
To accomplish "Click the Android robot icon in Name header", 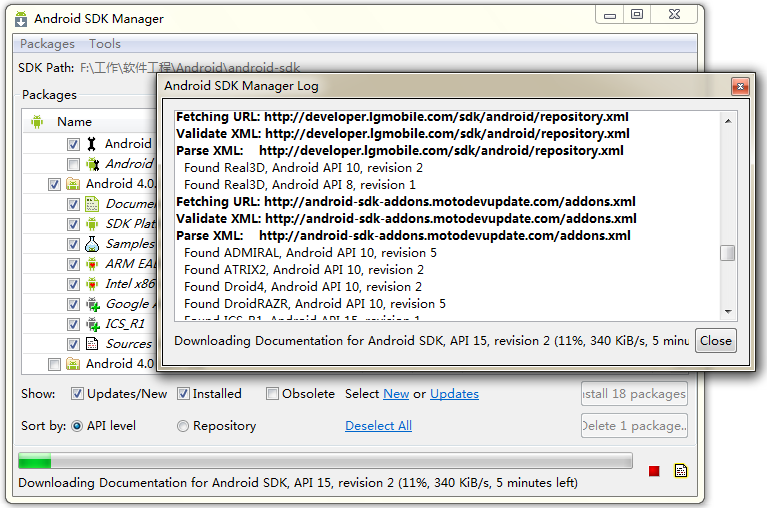I will click(37, 121).
